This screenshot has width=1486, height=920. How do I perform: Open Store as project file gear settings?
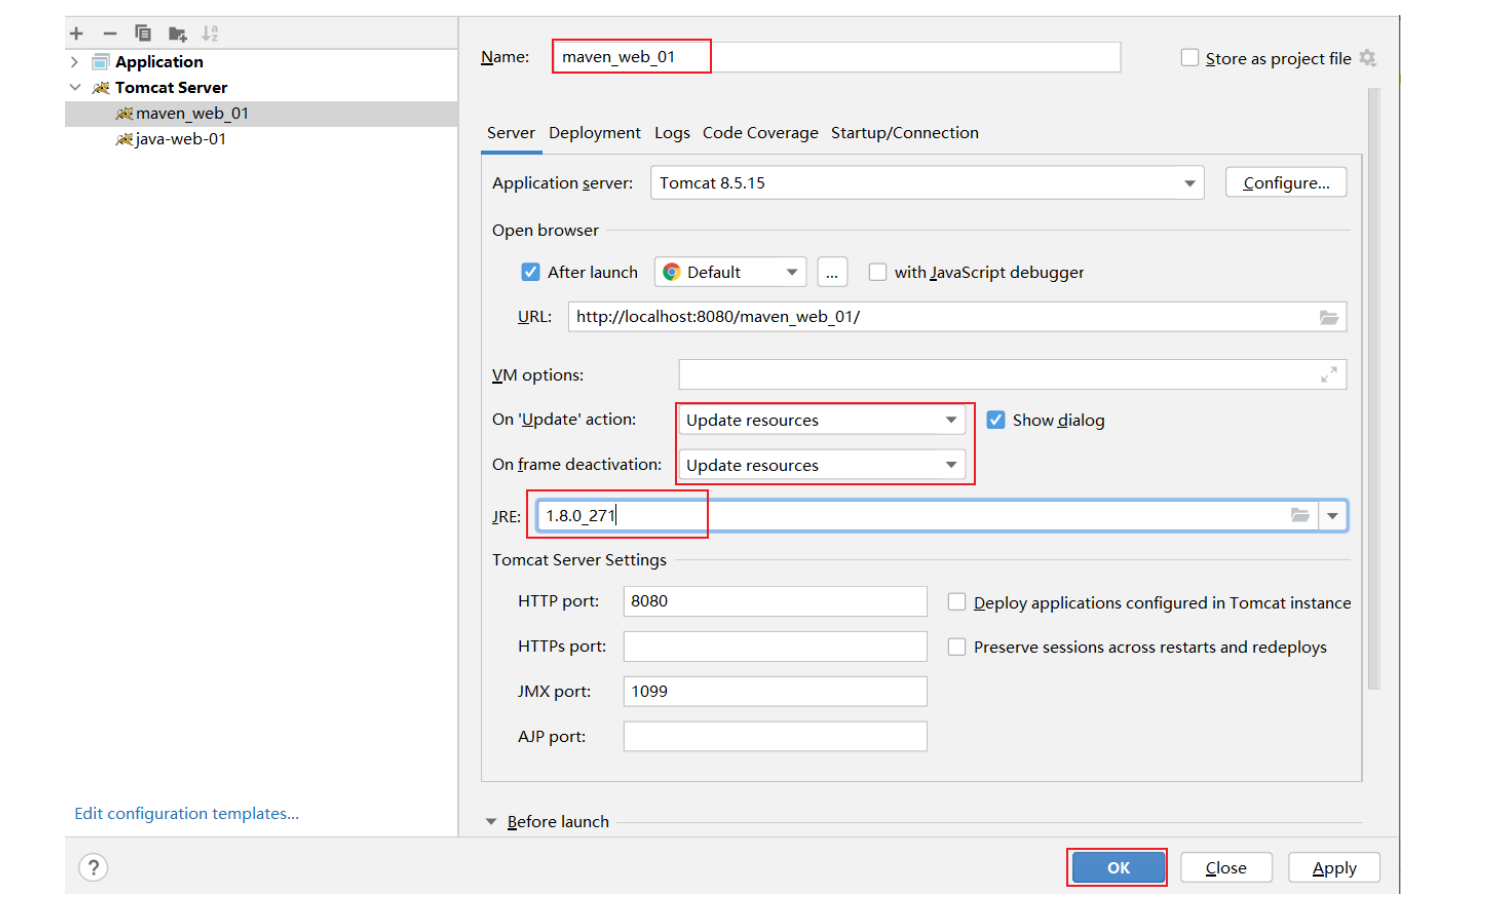pos(1368,58)
